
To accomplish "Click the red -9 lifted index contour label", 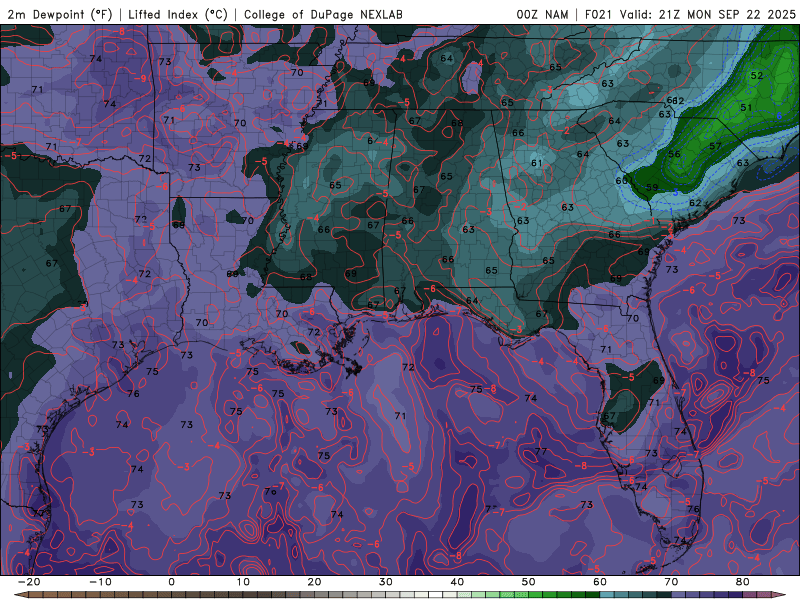I will point(140,78).
